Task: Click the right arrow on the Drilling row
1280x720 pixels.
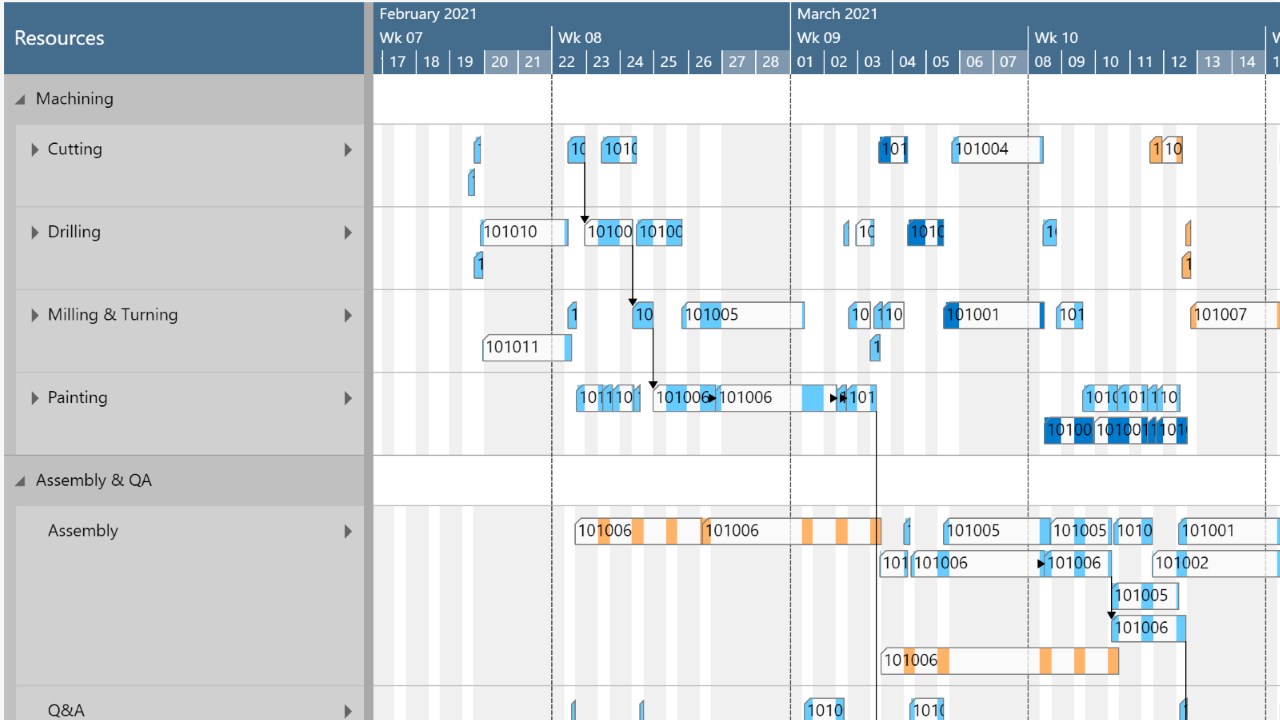Action: (348, 233)
